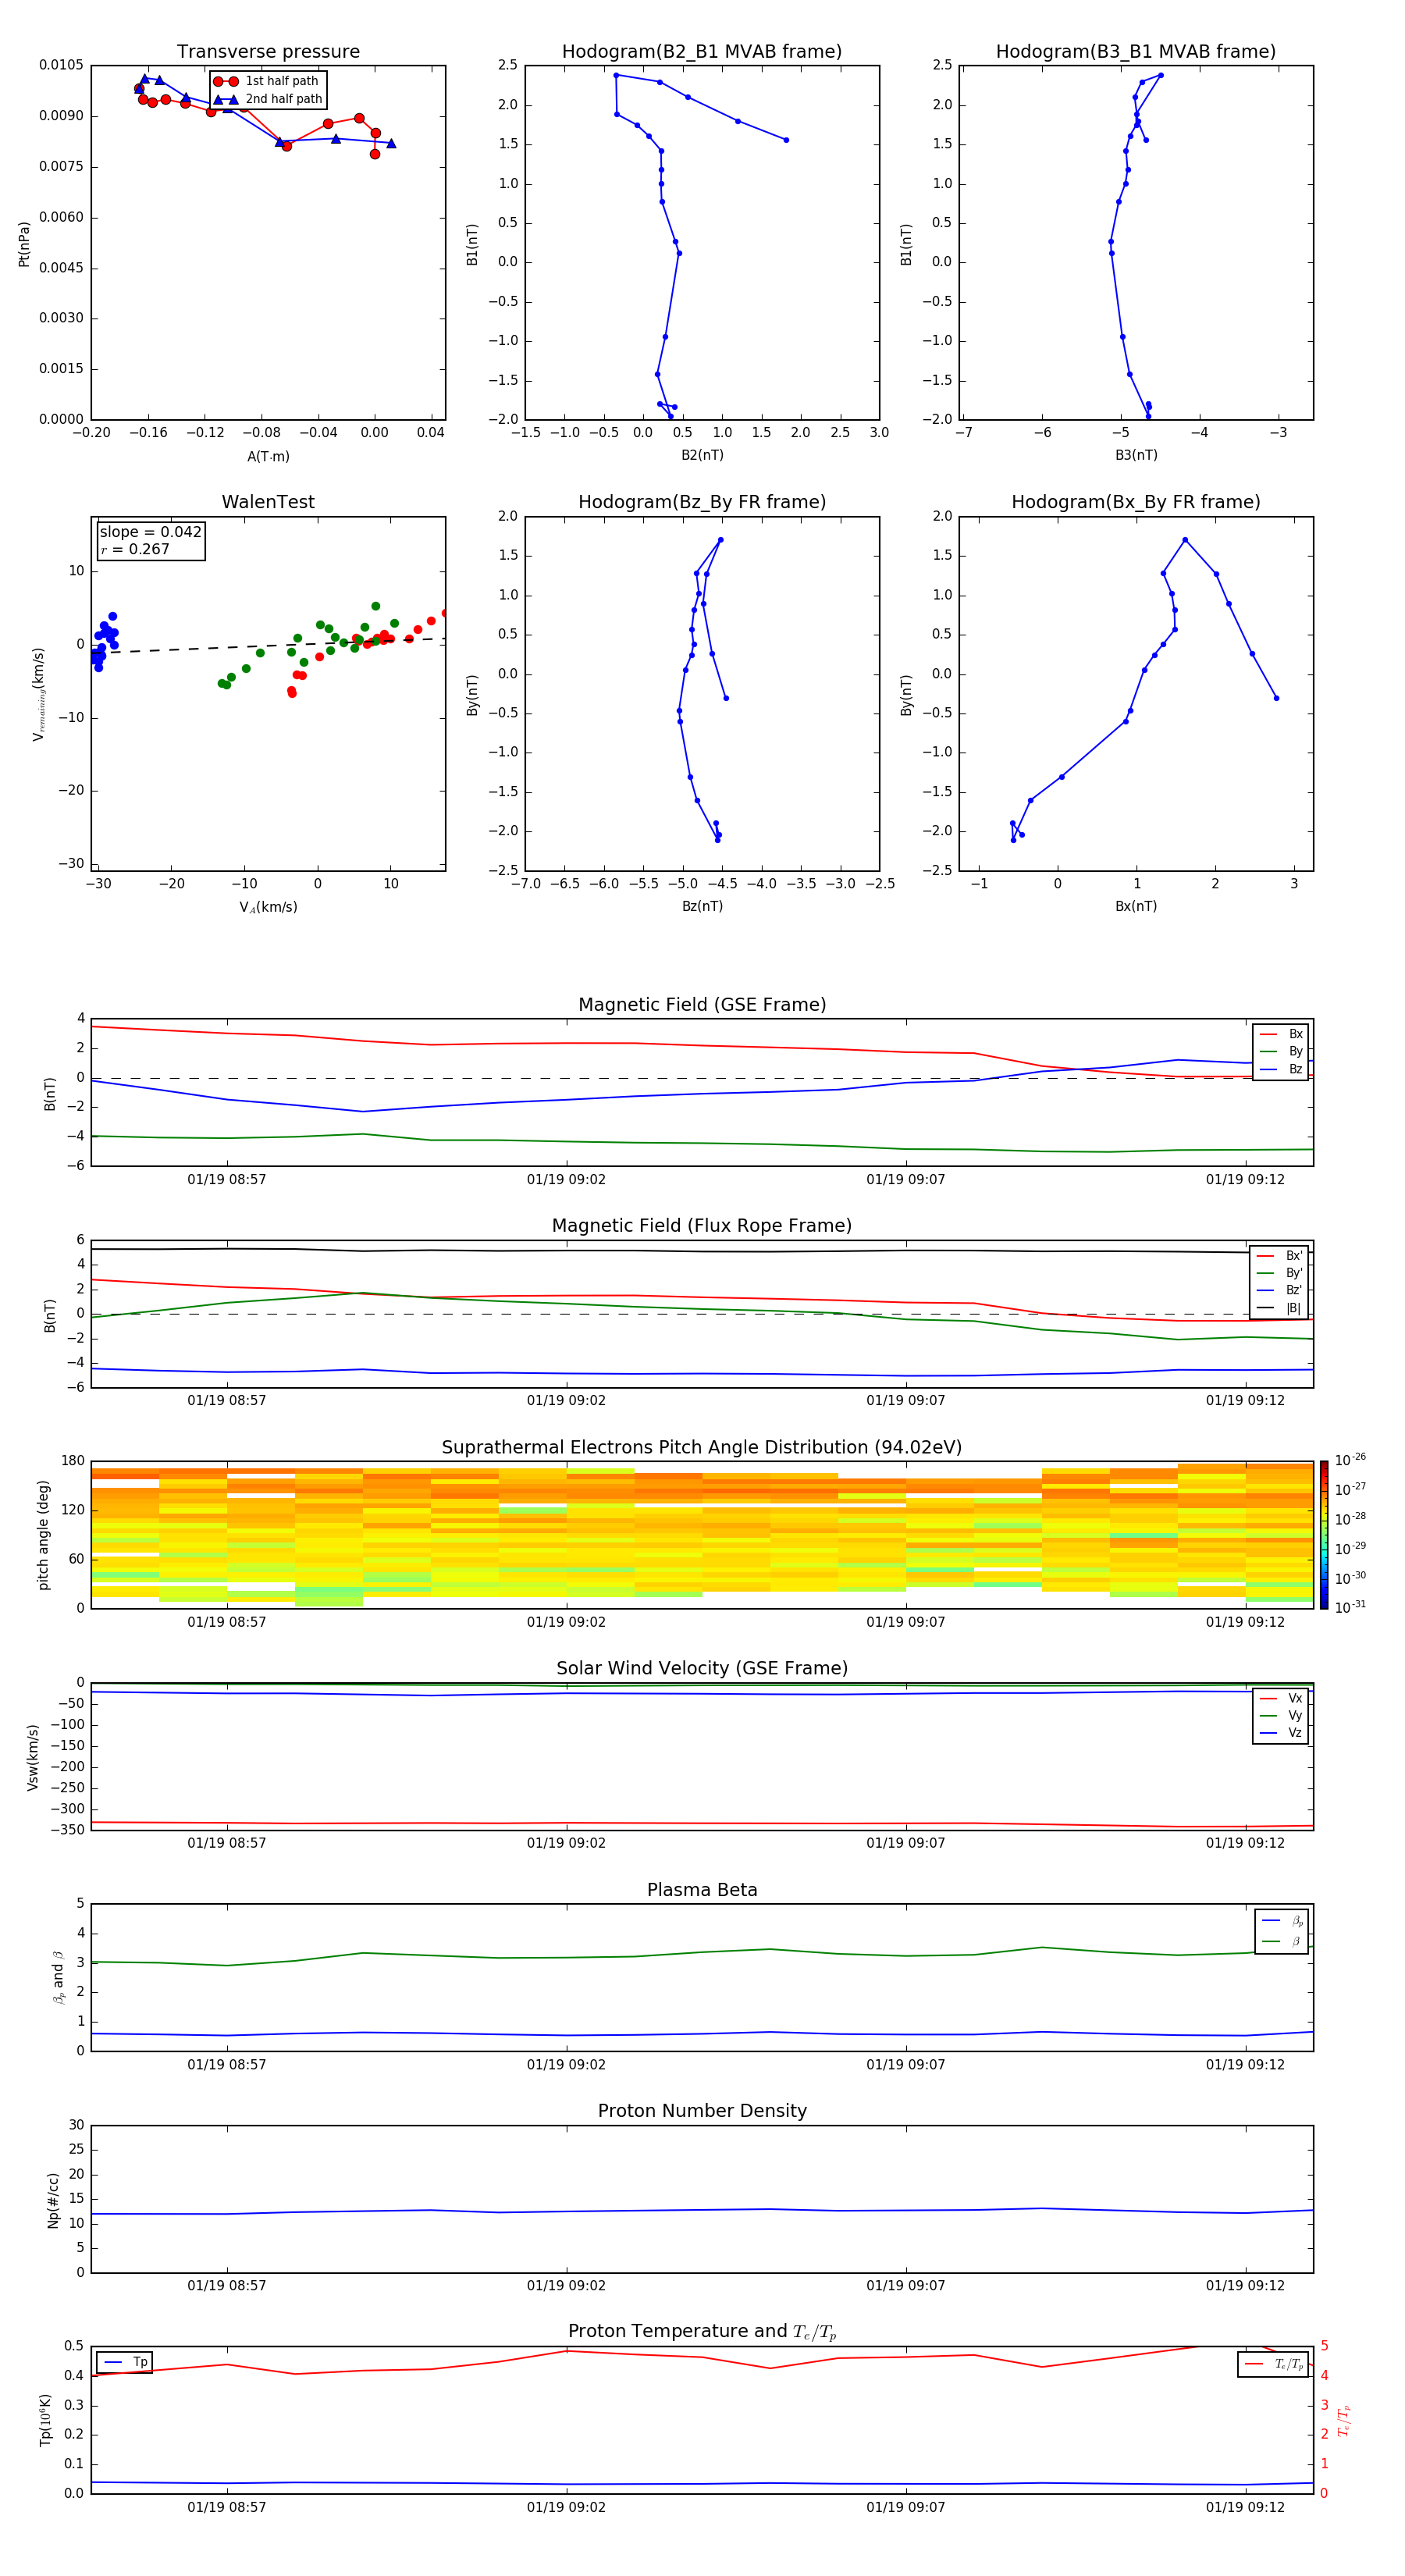Select the 'pitch angle (deg)' axis label

click(x=43, y=1535)
